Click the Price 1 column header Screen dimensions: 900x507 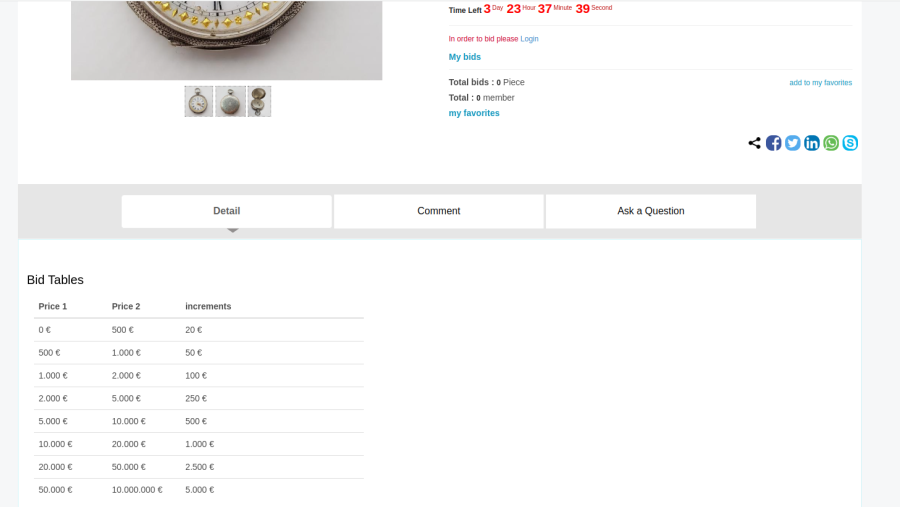tap(52, 306)
